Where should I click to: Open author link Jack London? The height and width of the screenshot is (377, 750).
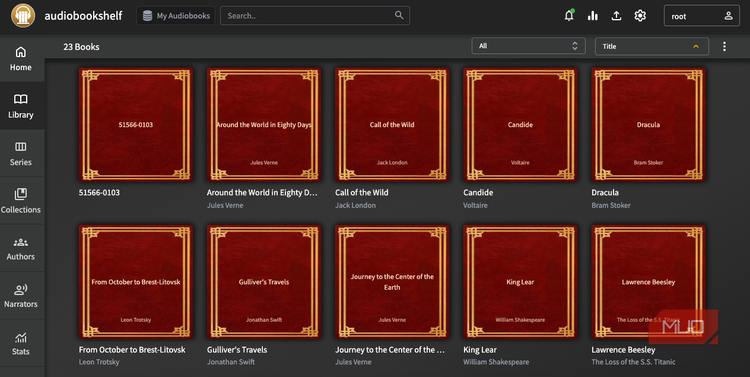355,205
